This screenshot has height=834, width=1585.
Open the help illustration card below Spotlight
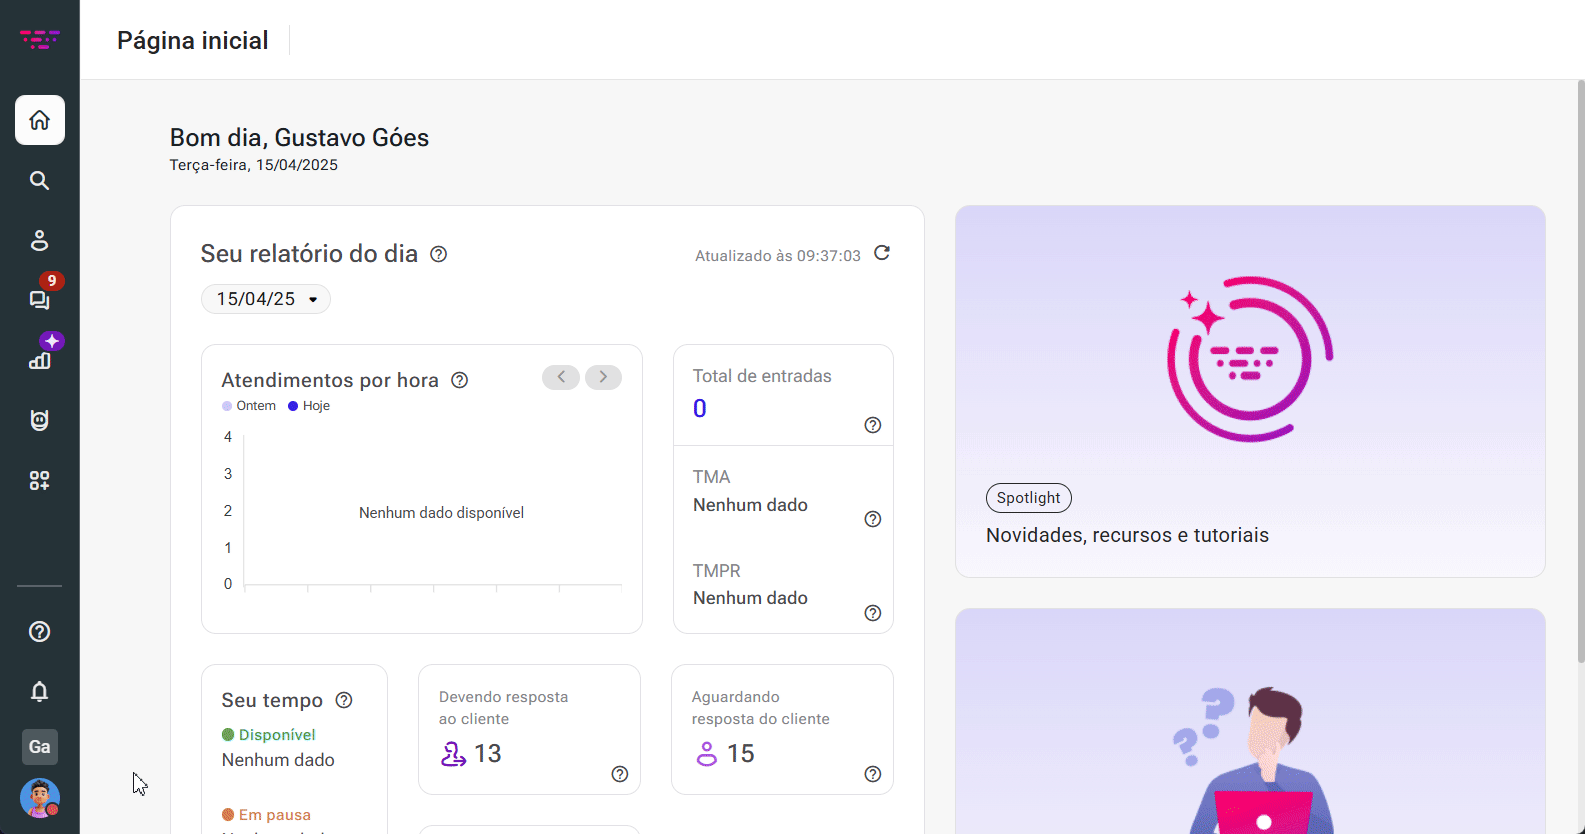point(1250,721)
